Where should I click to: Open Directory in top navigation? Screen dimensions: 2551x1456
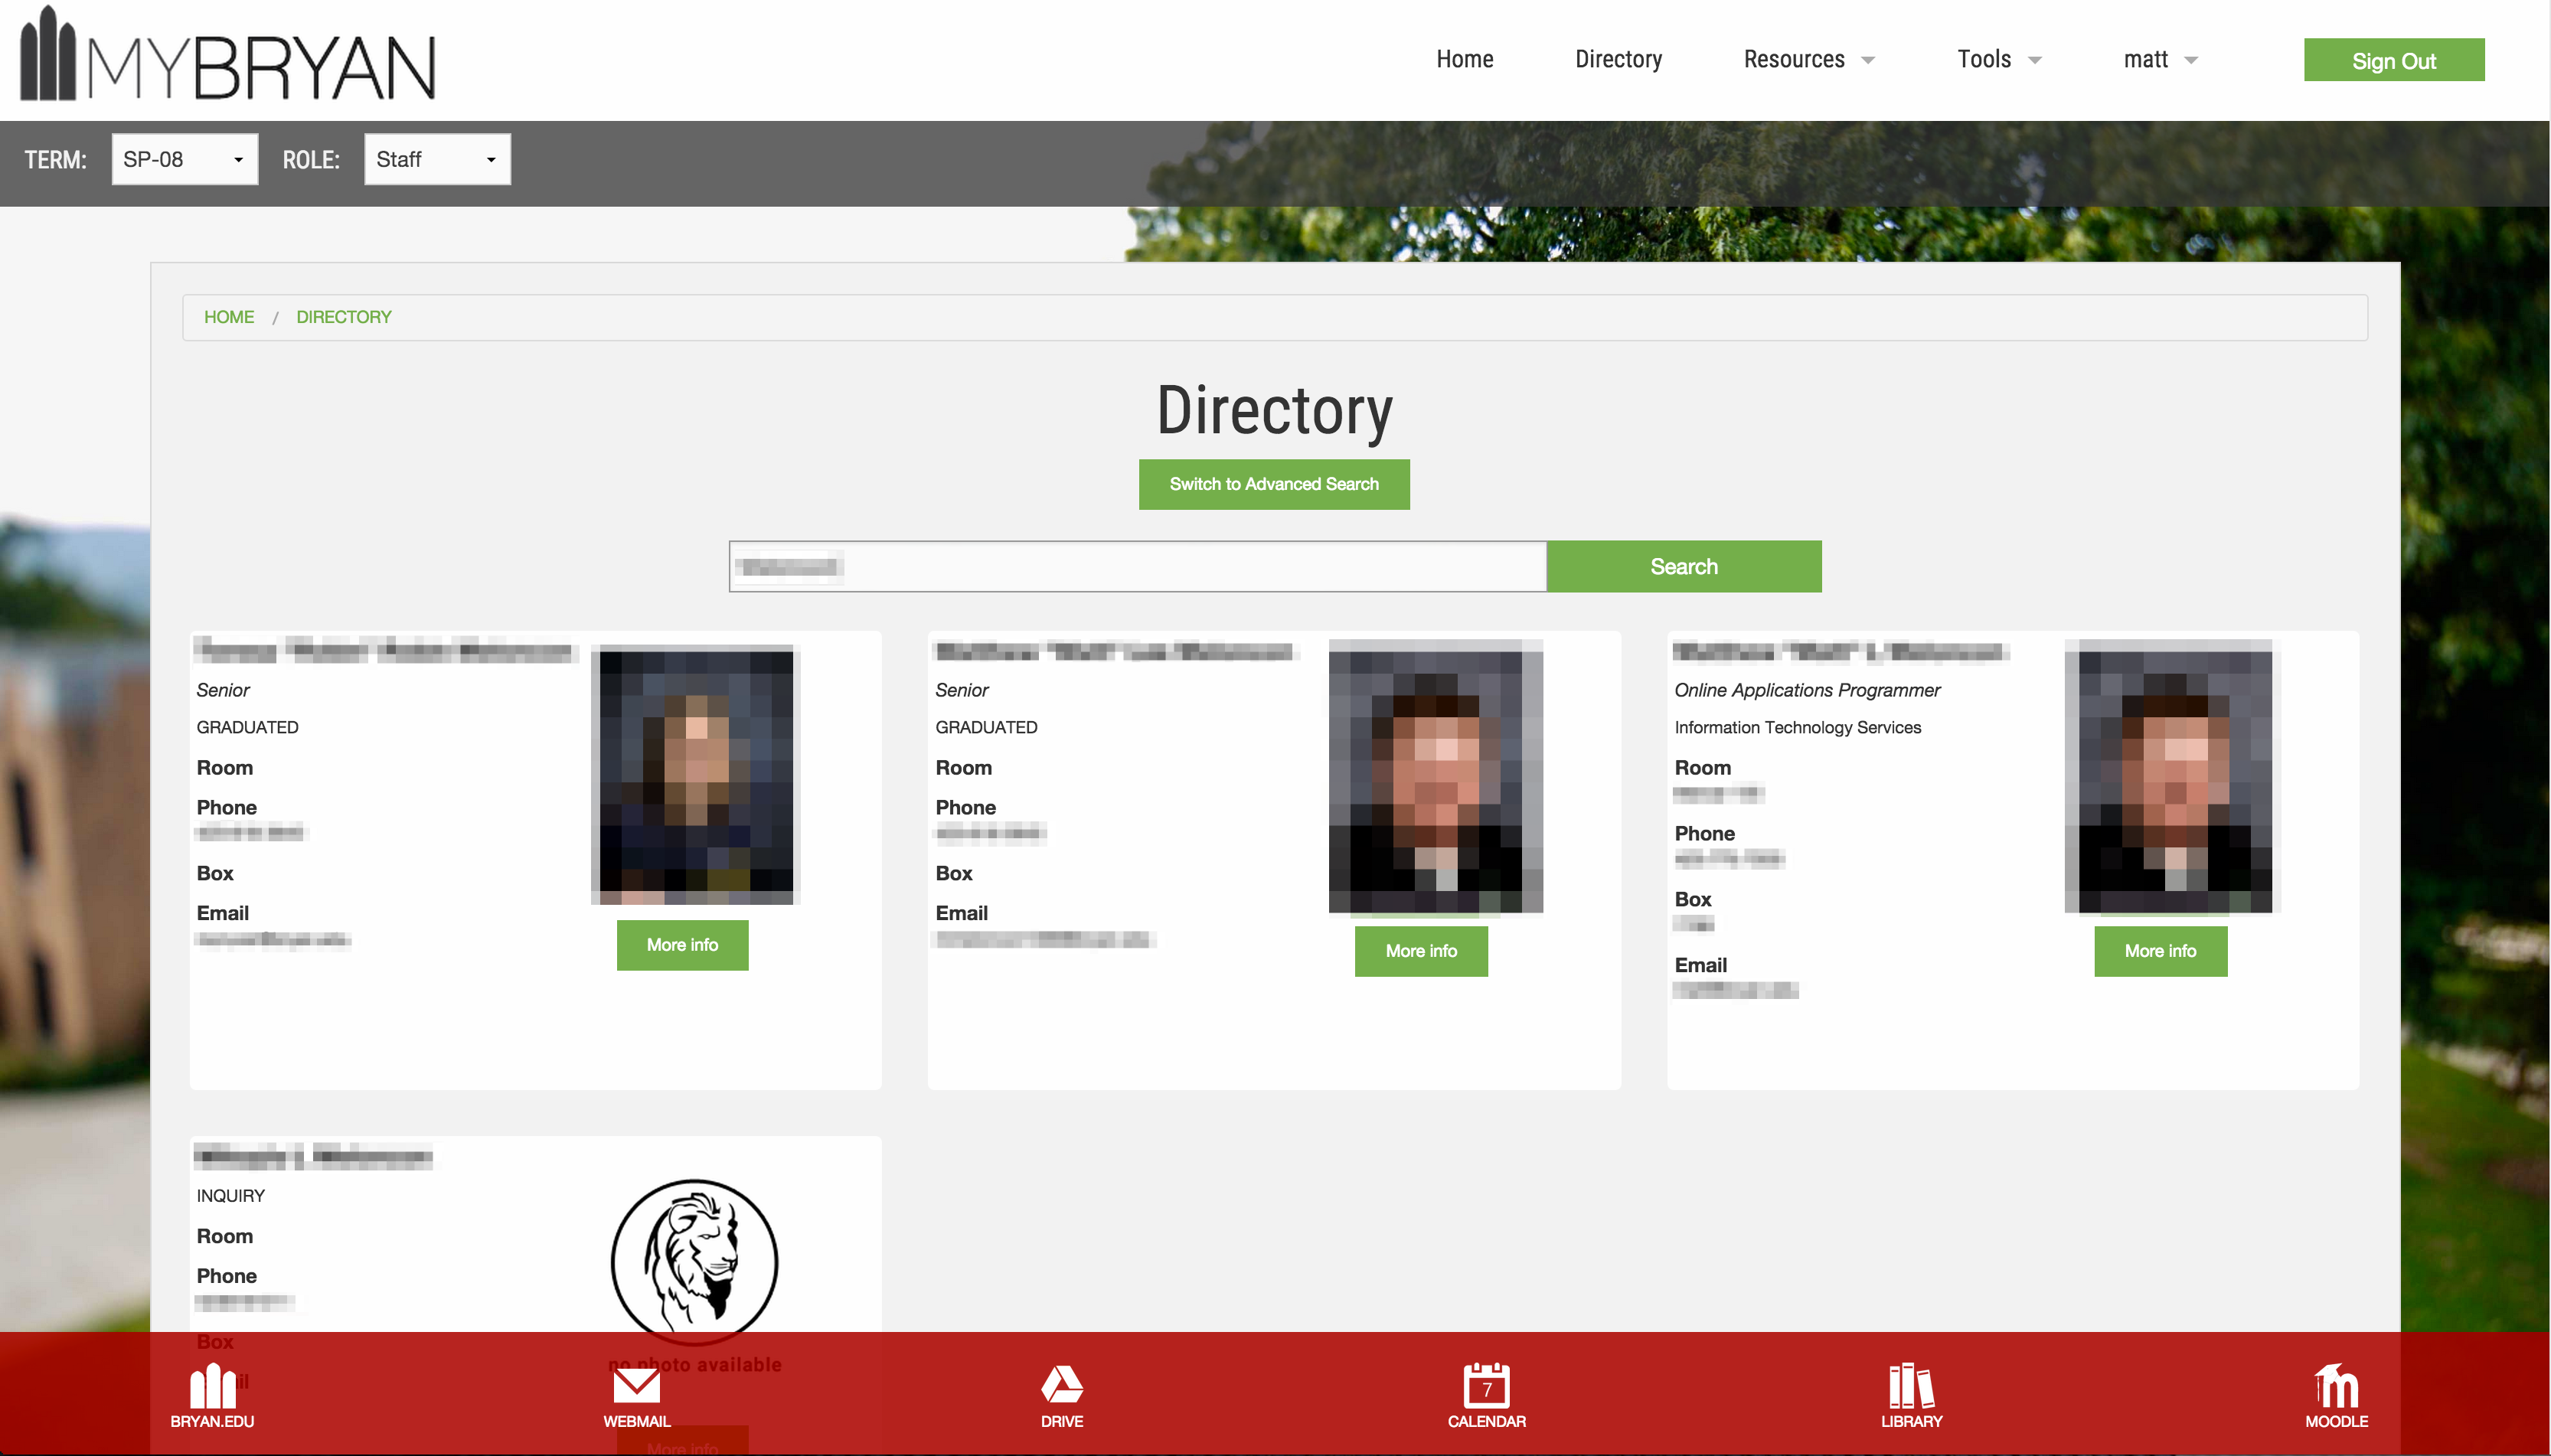coord(1618,60)
